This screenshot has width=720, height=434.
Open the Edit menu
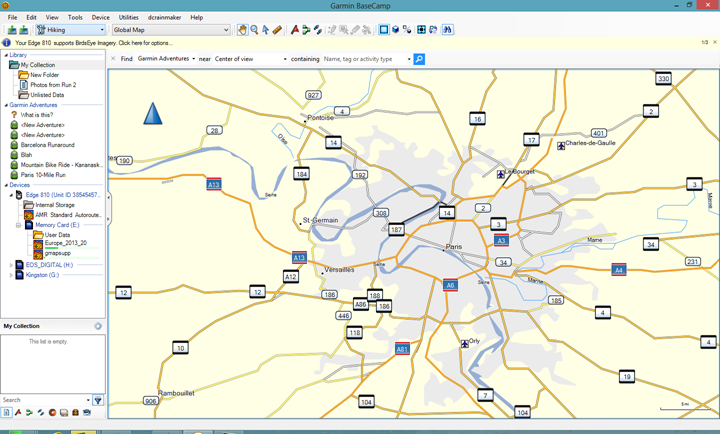click(x=31, y=17)
